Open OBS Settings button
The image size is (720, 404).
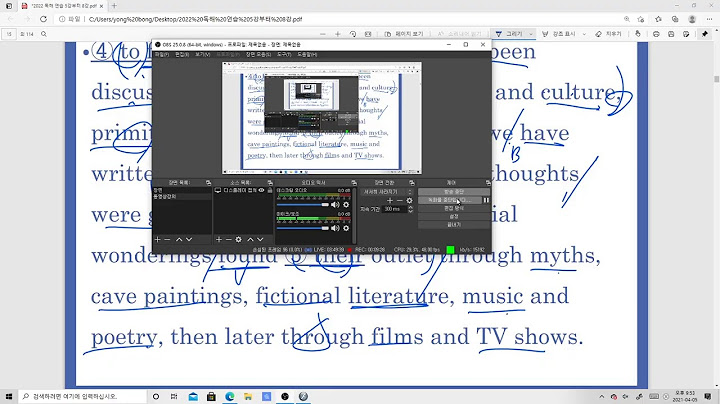[x=454, y=217]
